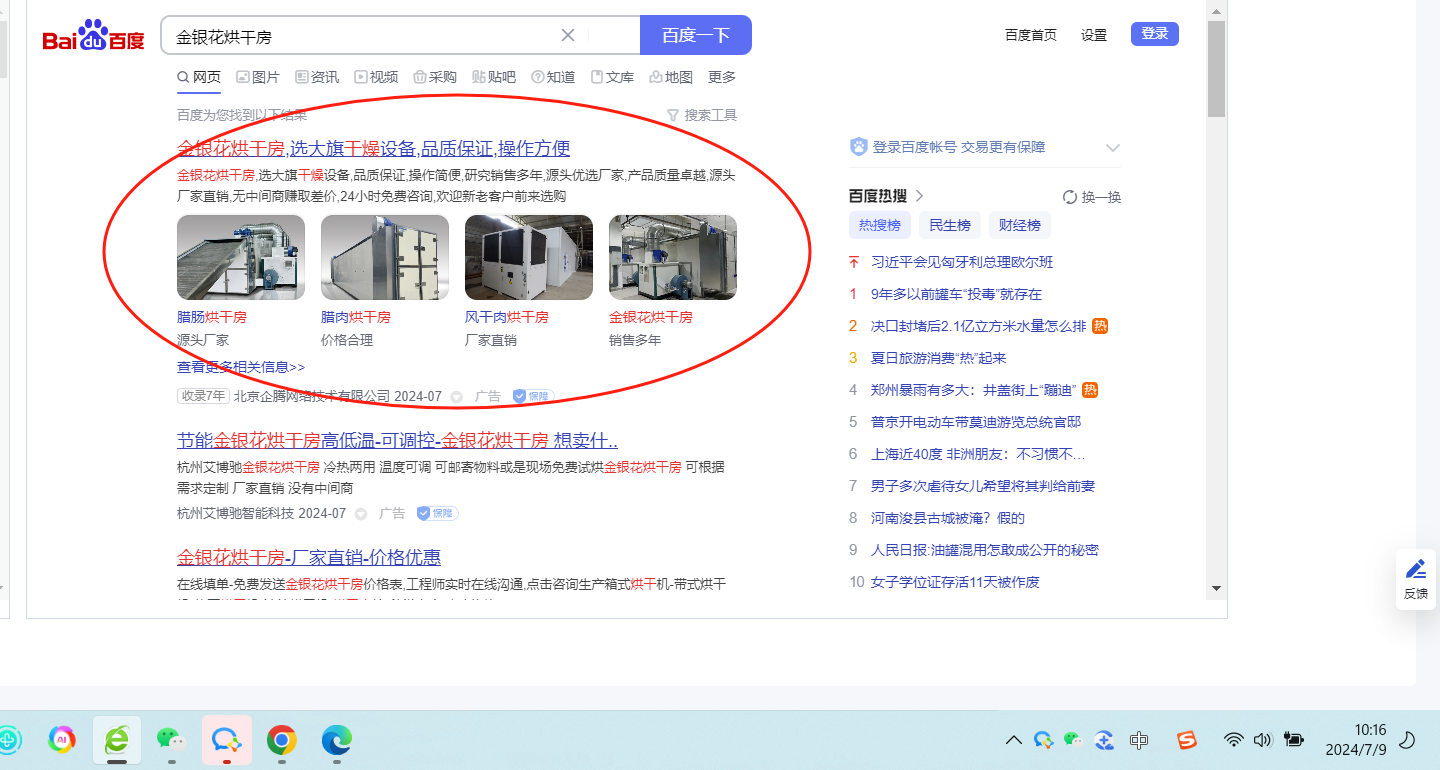Open hot search 郑州暴雨有多大
This screenshot has height=770, width=1440.
pyautogui.click(x=974, y=390)
